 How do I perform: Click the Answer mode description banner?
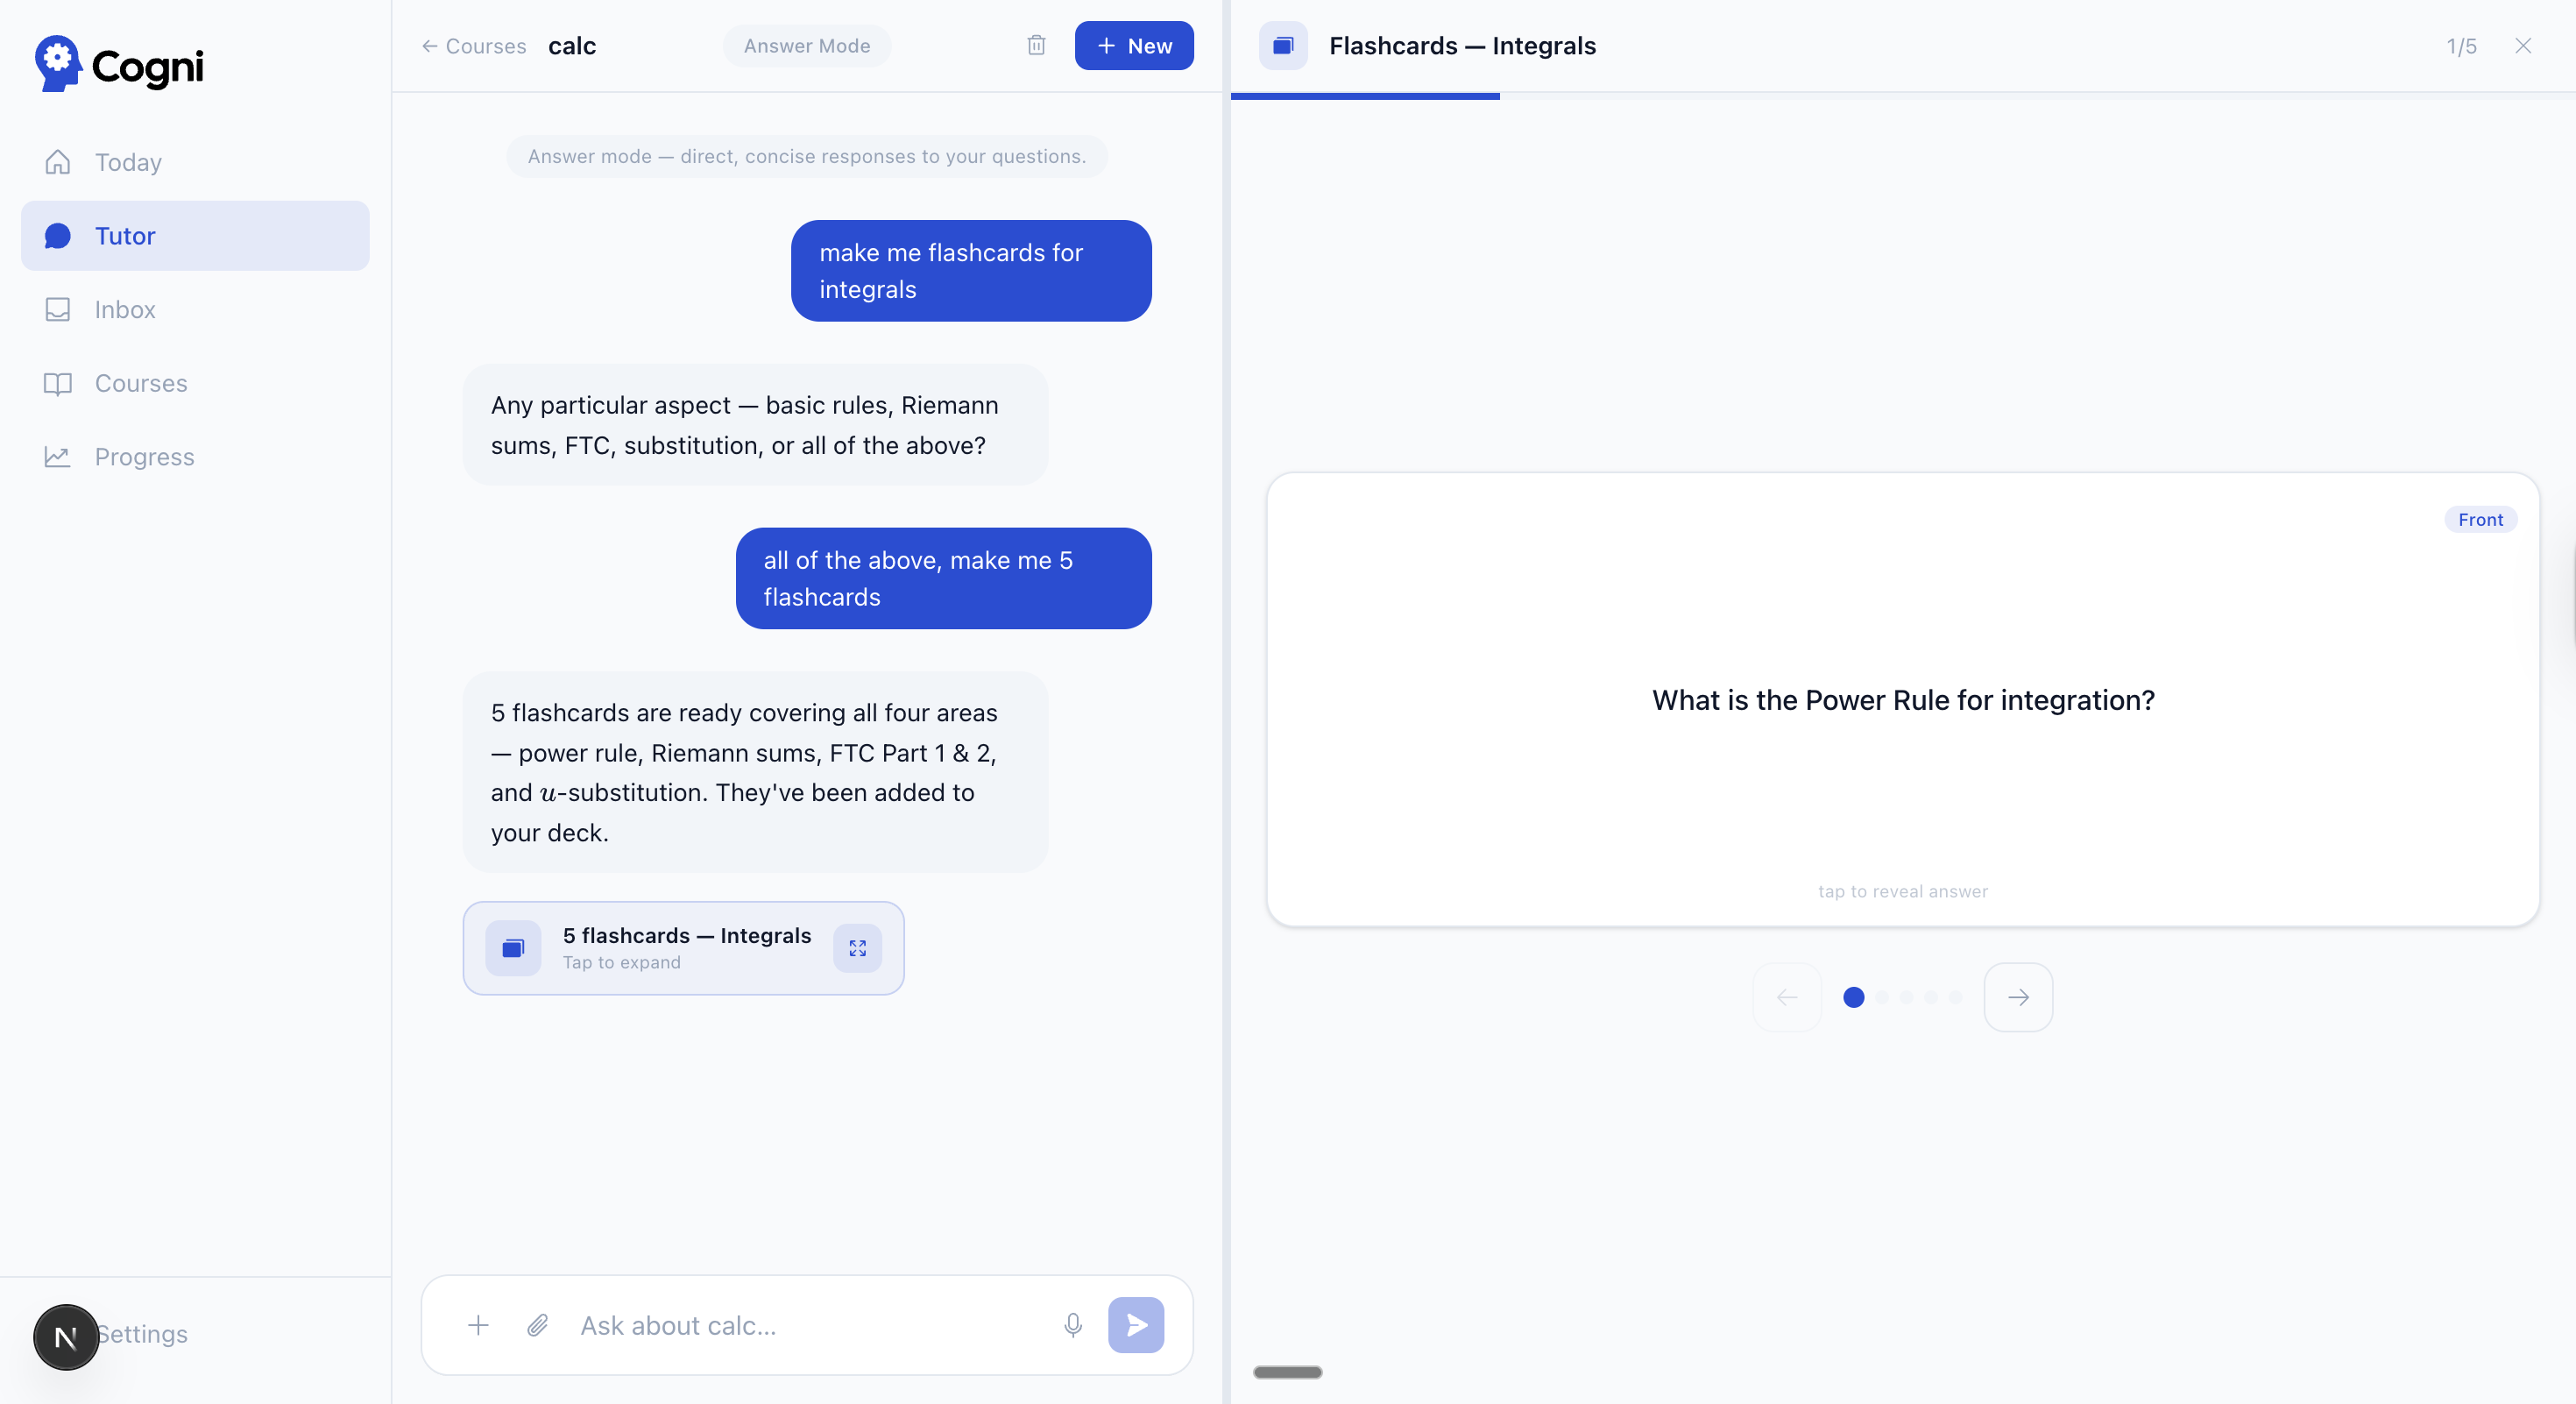pos(807,156)
